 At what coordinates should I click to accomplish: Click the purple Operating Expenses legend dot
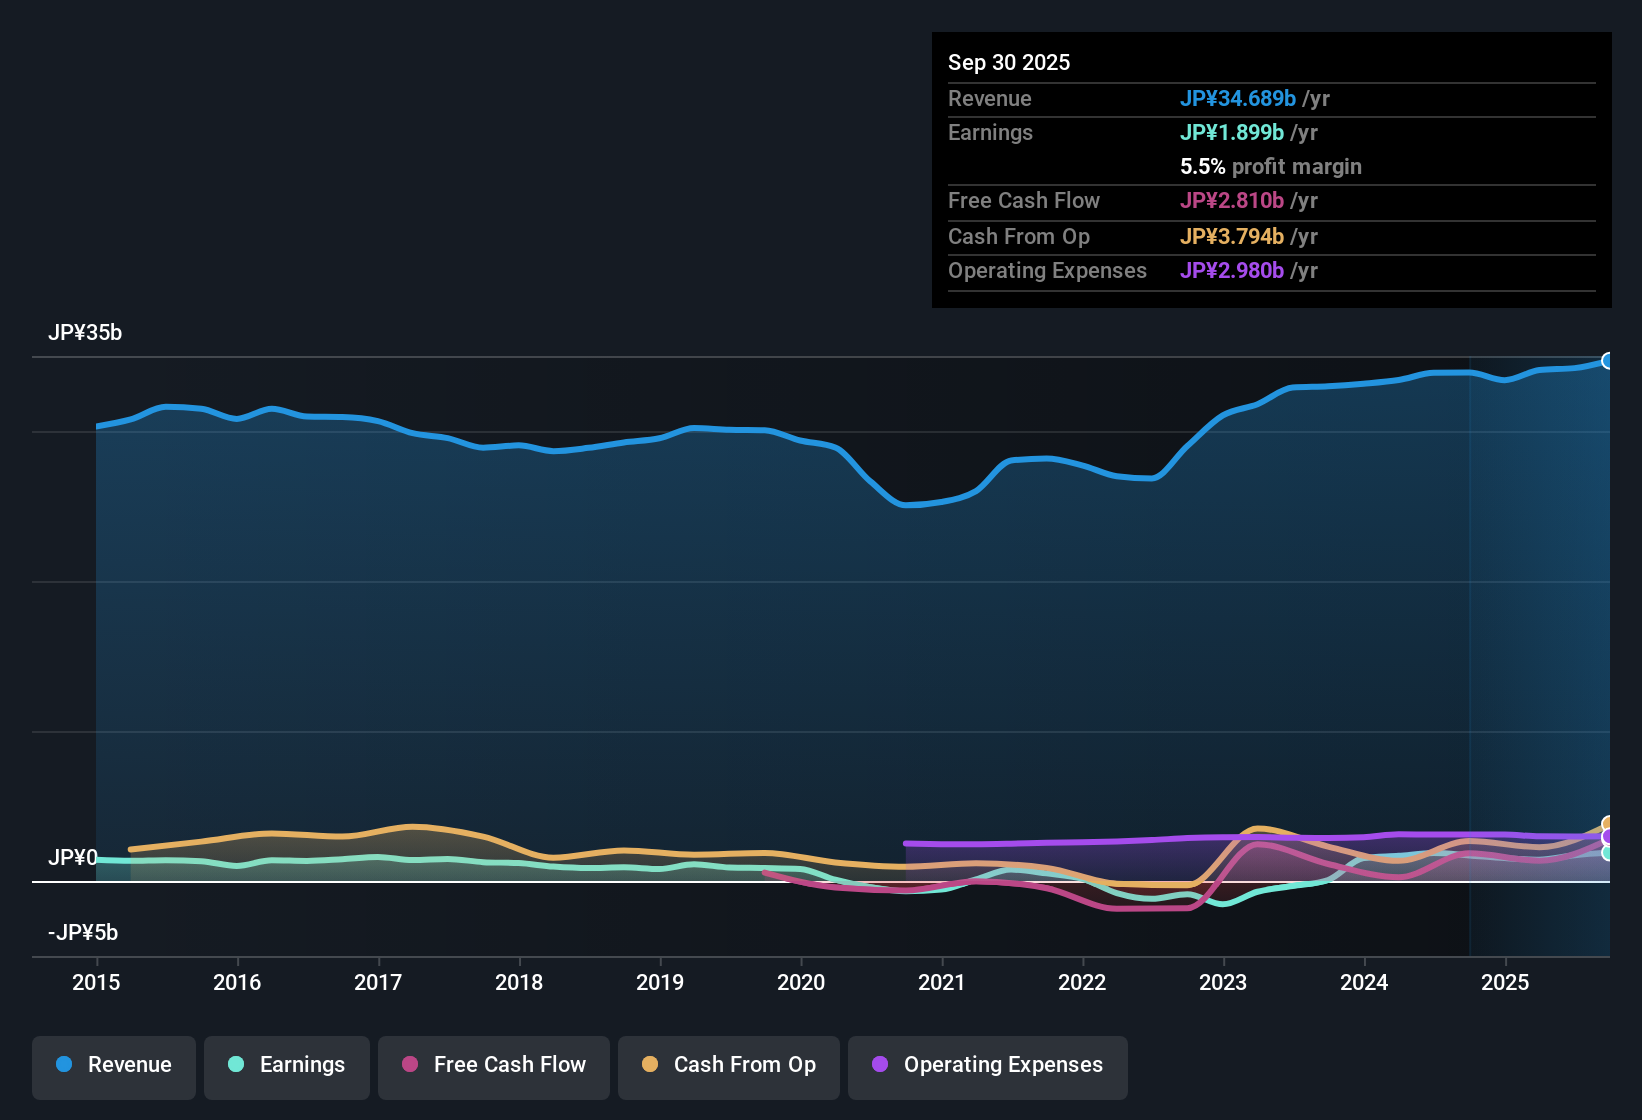point(880,1065)
